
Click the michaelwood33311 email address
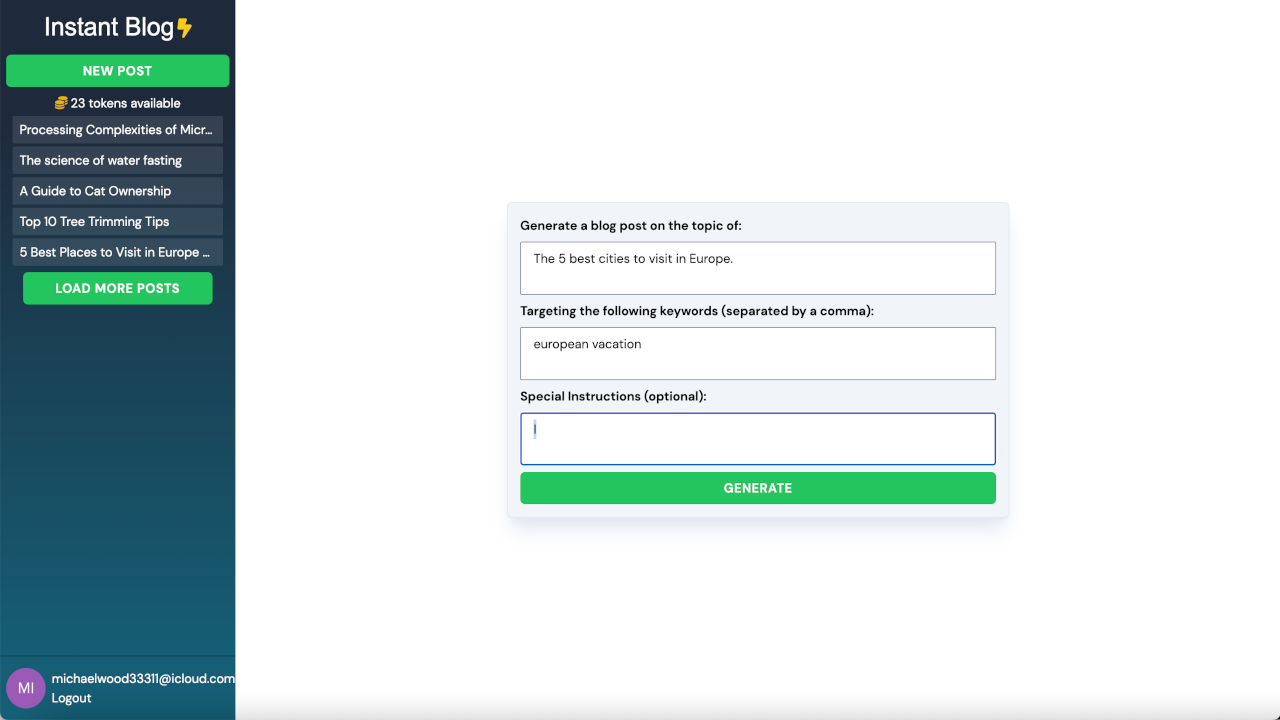143,678
